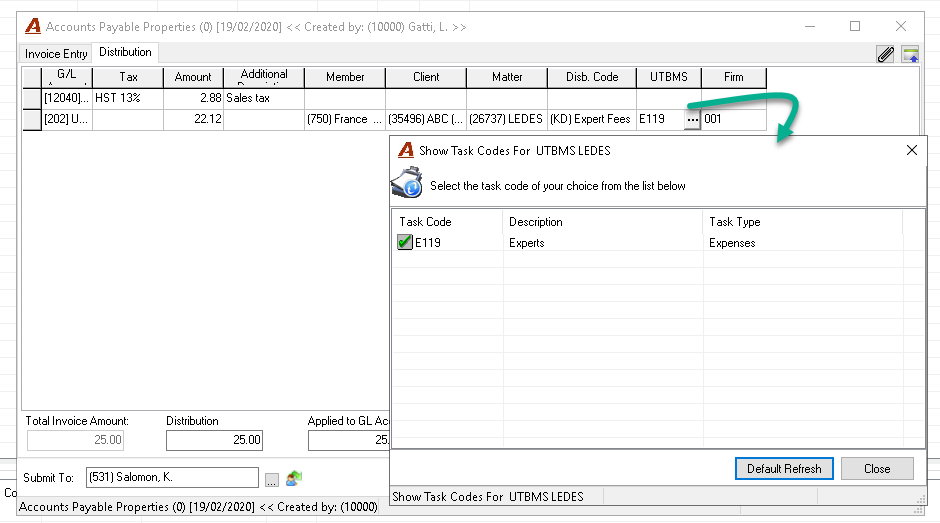940x523 pixels.
Task: Switch to the Invoice Entry tab
Action: click(56, 54)
